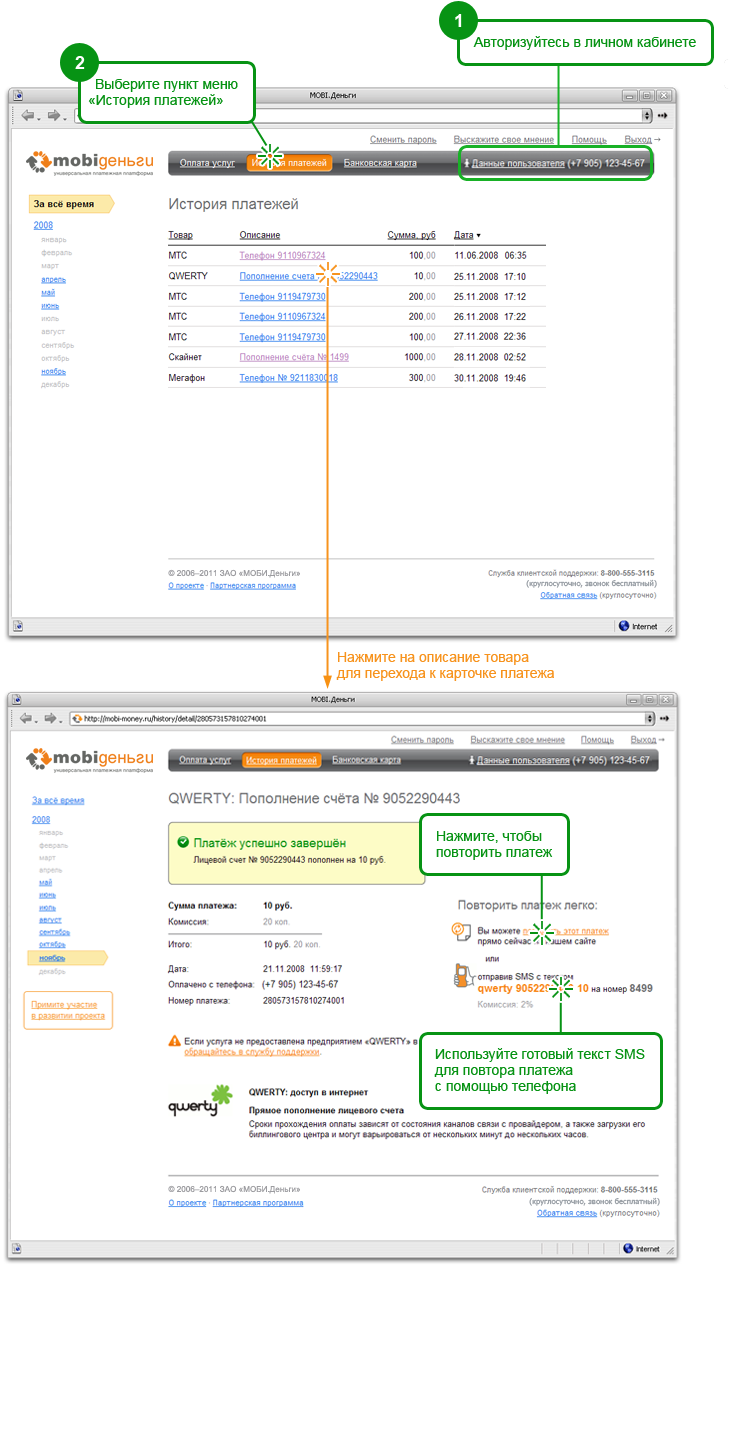Filter by сентябрь in the lower window sidebar
The height and width of the screenshot is (1450, 750).
(55, 932)
